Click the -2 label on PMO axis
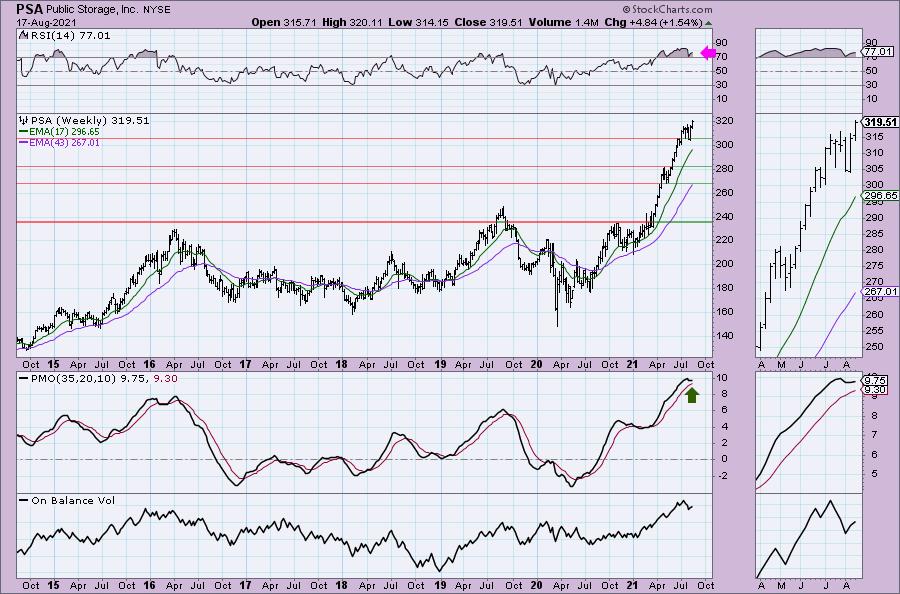The image size is (900, 594). pyautogui.click(x=721, y=476)
